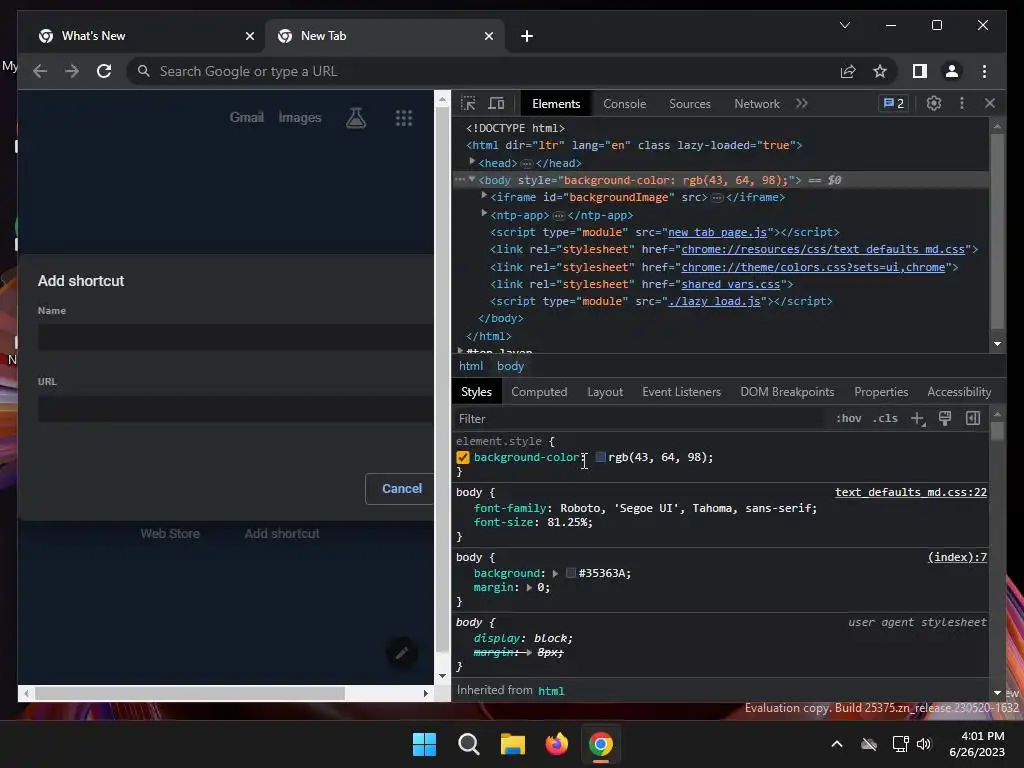The width and height of the screenshot is (1024, 768).
Task: Bookmark this tab with the star
Action: (x=880, y=71)
